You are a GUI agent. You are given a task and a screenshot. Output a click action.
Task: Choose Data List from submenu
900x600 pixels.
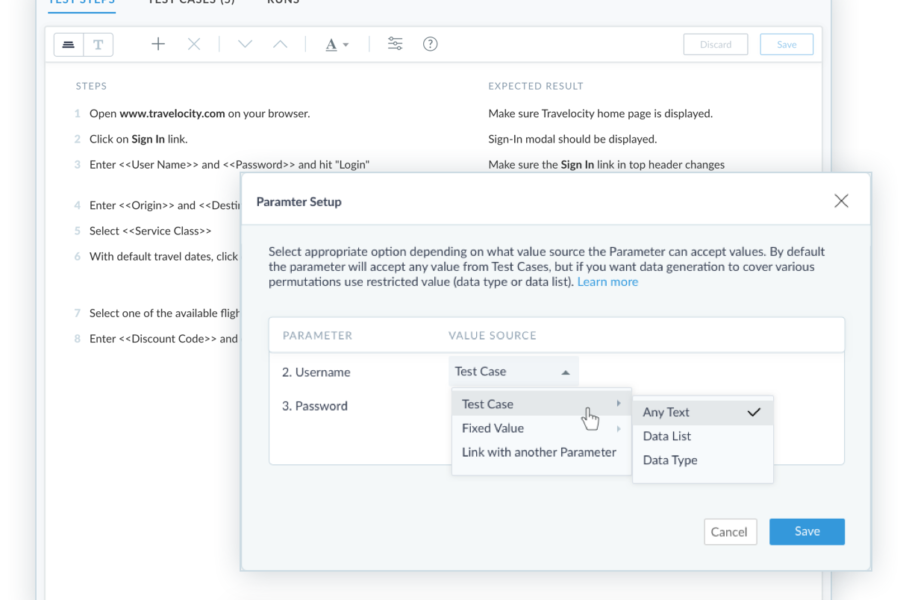click(667, 436)
